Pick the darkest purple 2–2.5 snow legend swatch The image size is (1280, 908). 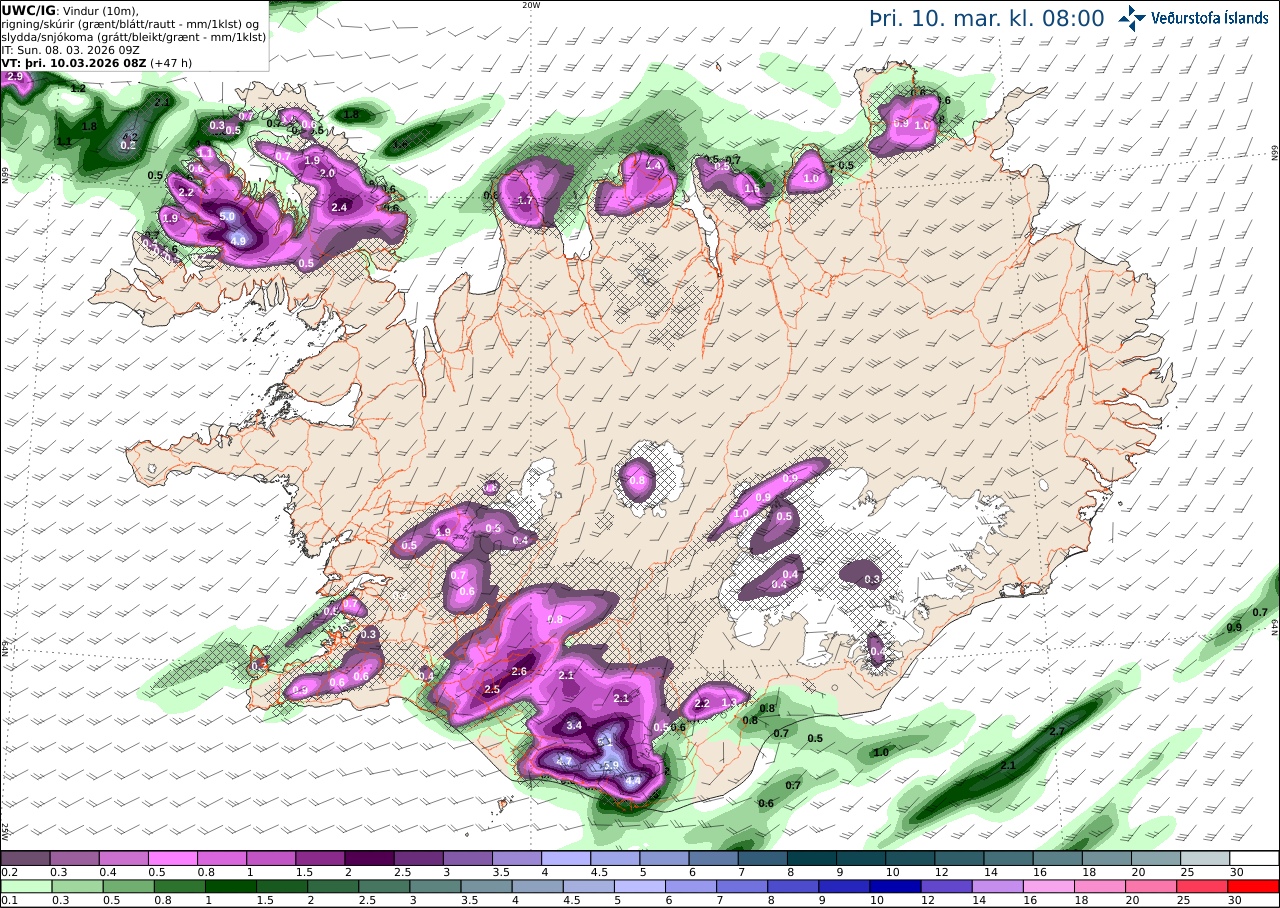369,858
